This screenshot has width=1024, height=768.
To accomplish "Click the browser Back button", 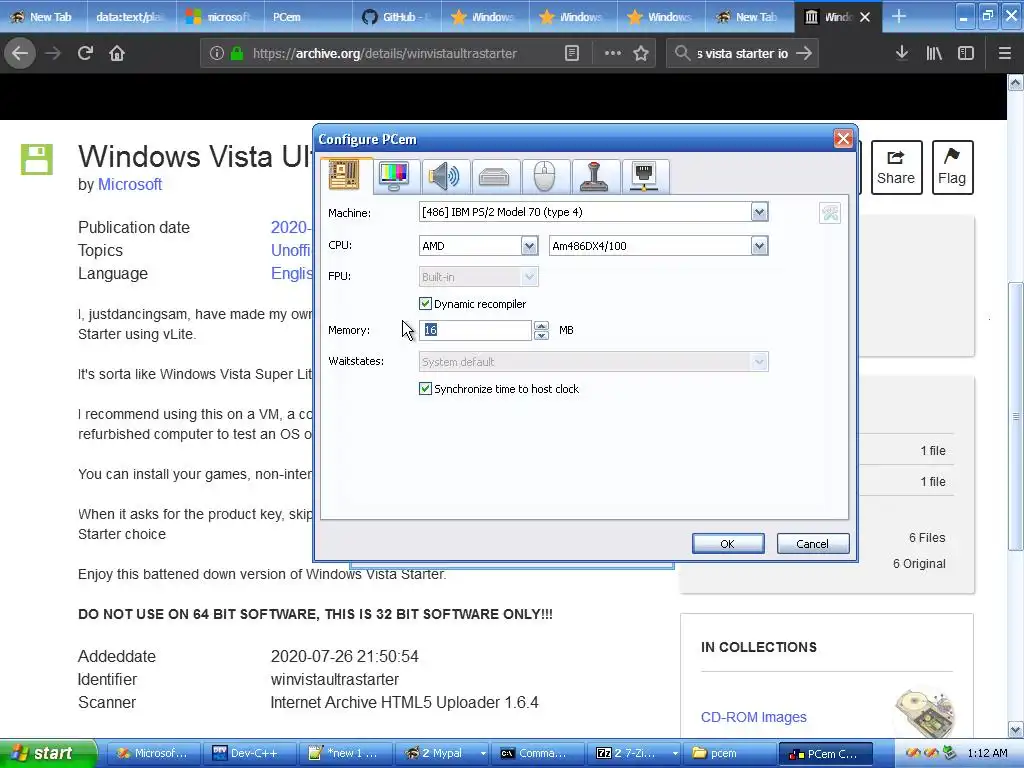I will coord(20,53).
